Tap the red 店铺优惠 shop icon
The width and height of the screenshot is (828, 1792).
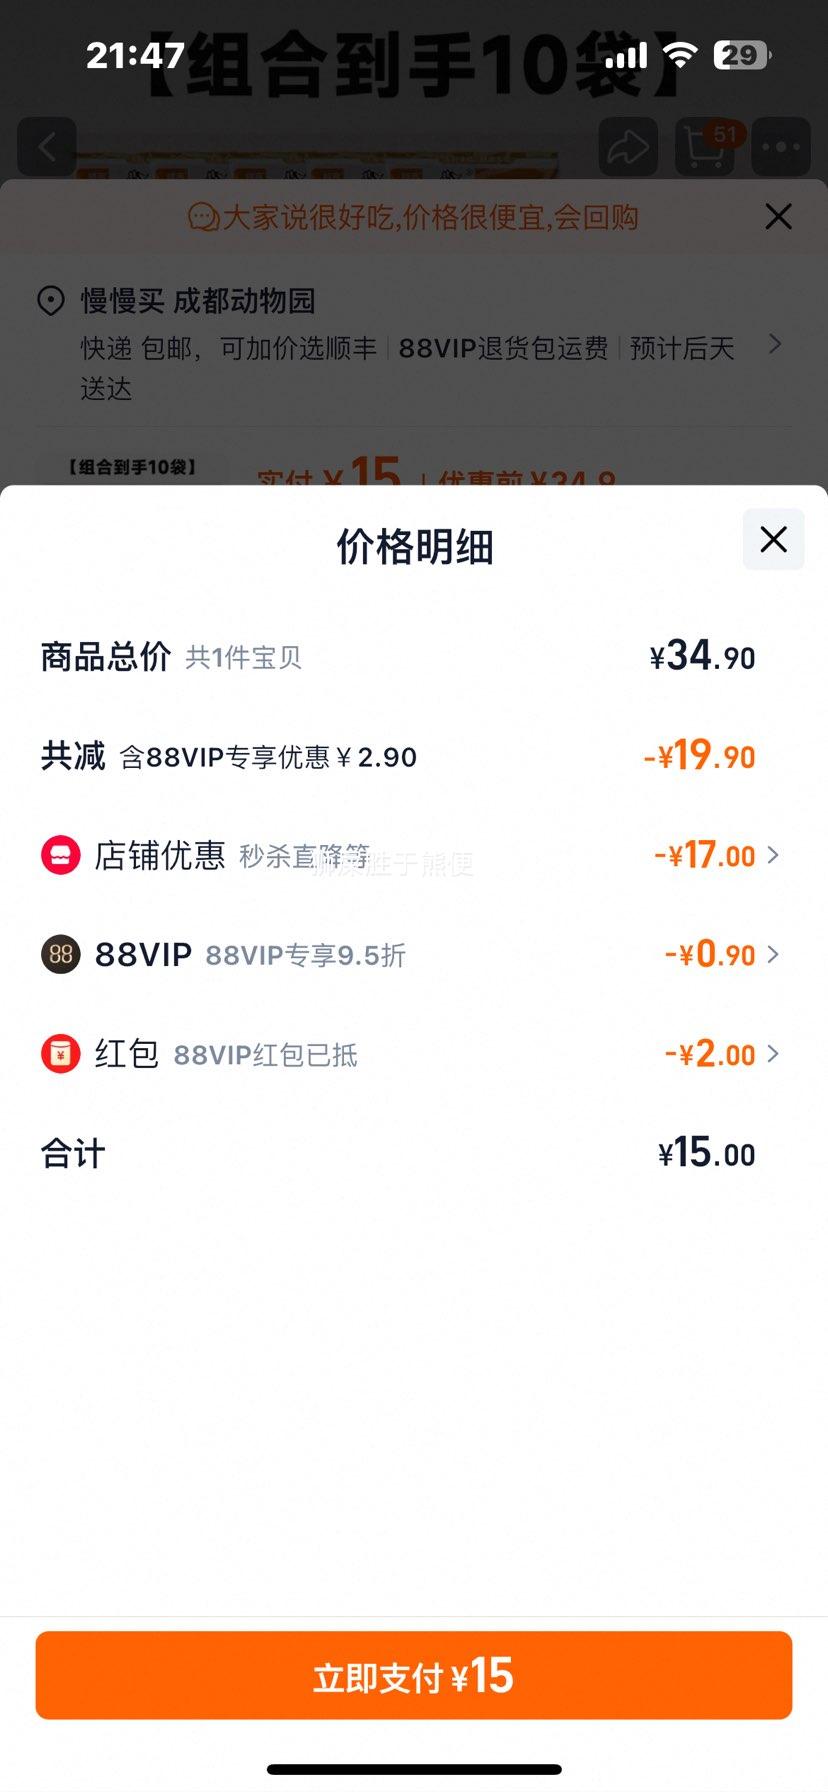pyautogui.click(x=60, y=855)
